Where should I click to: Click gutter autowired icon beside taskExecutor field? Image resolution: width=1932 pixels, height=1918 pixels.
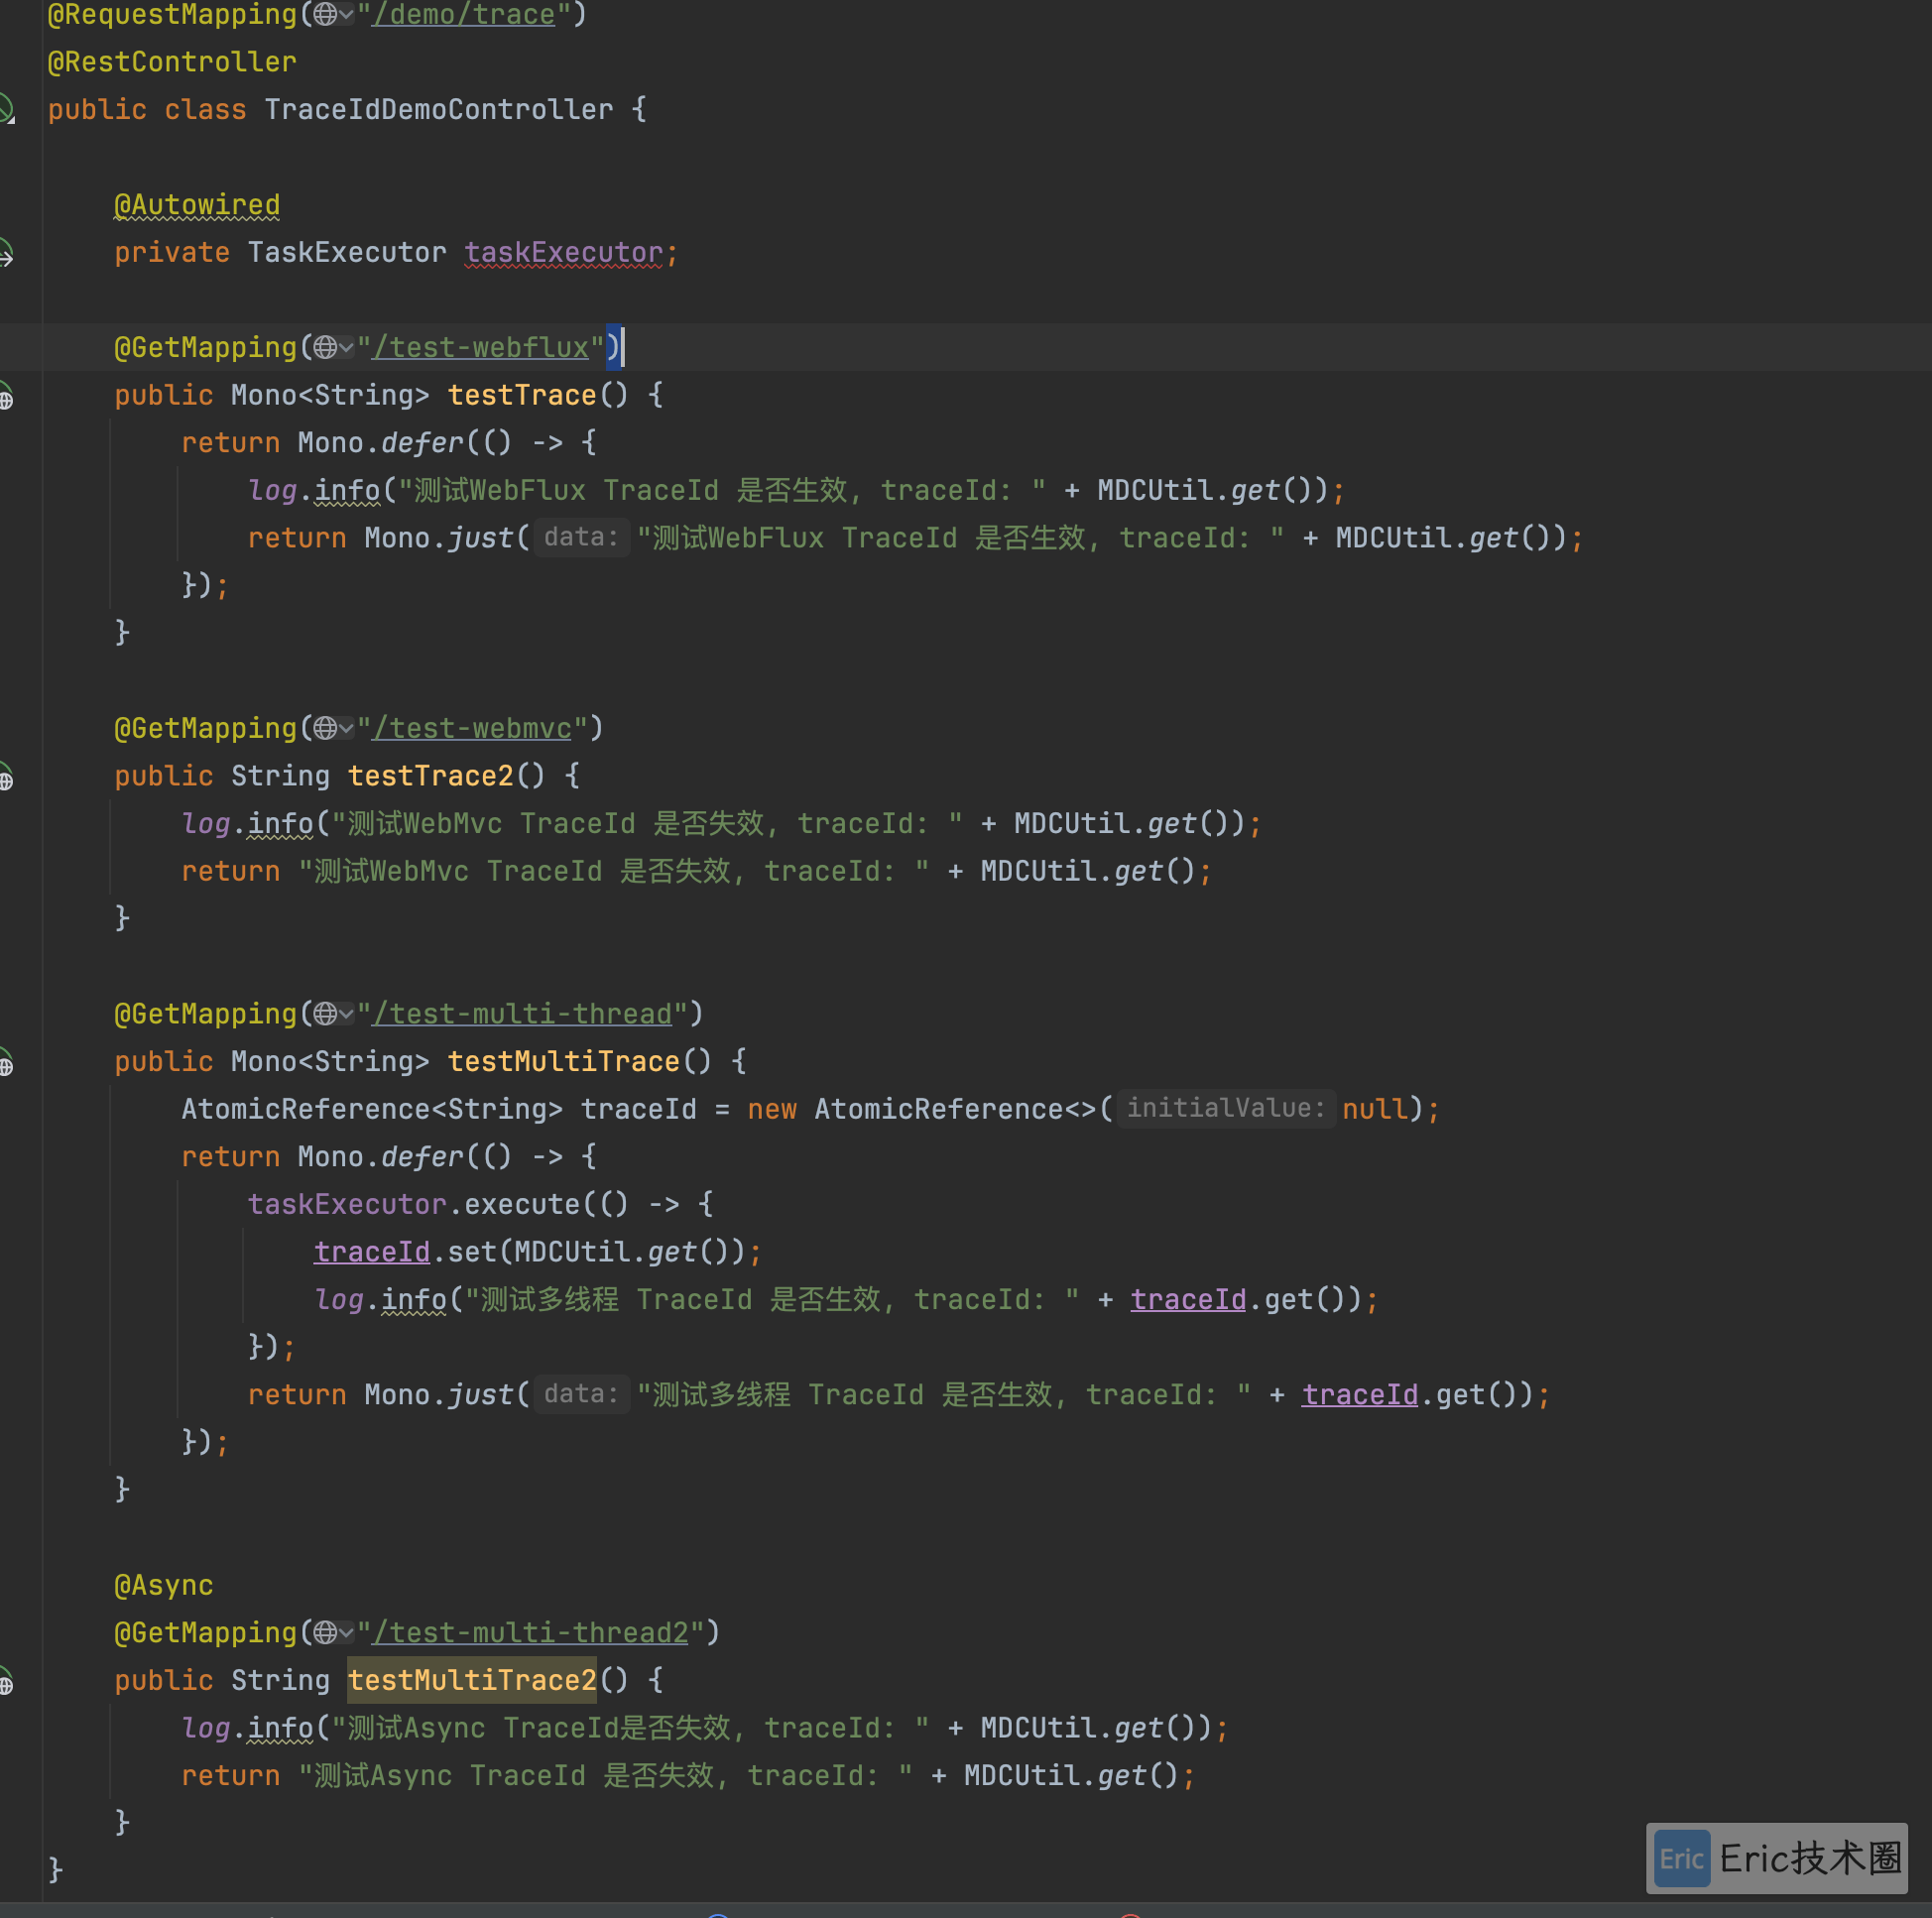6,253
